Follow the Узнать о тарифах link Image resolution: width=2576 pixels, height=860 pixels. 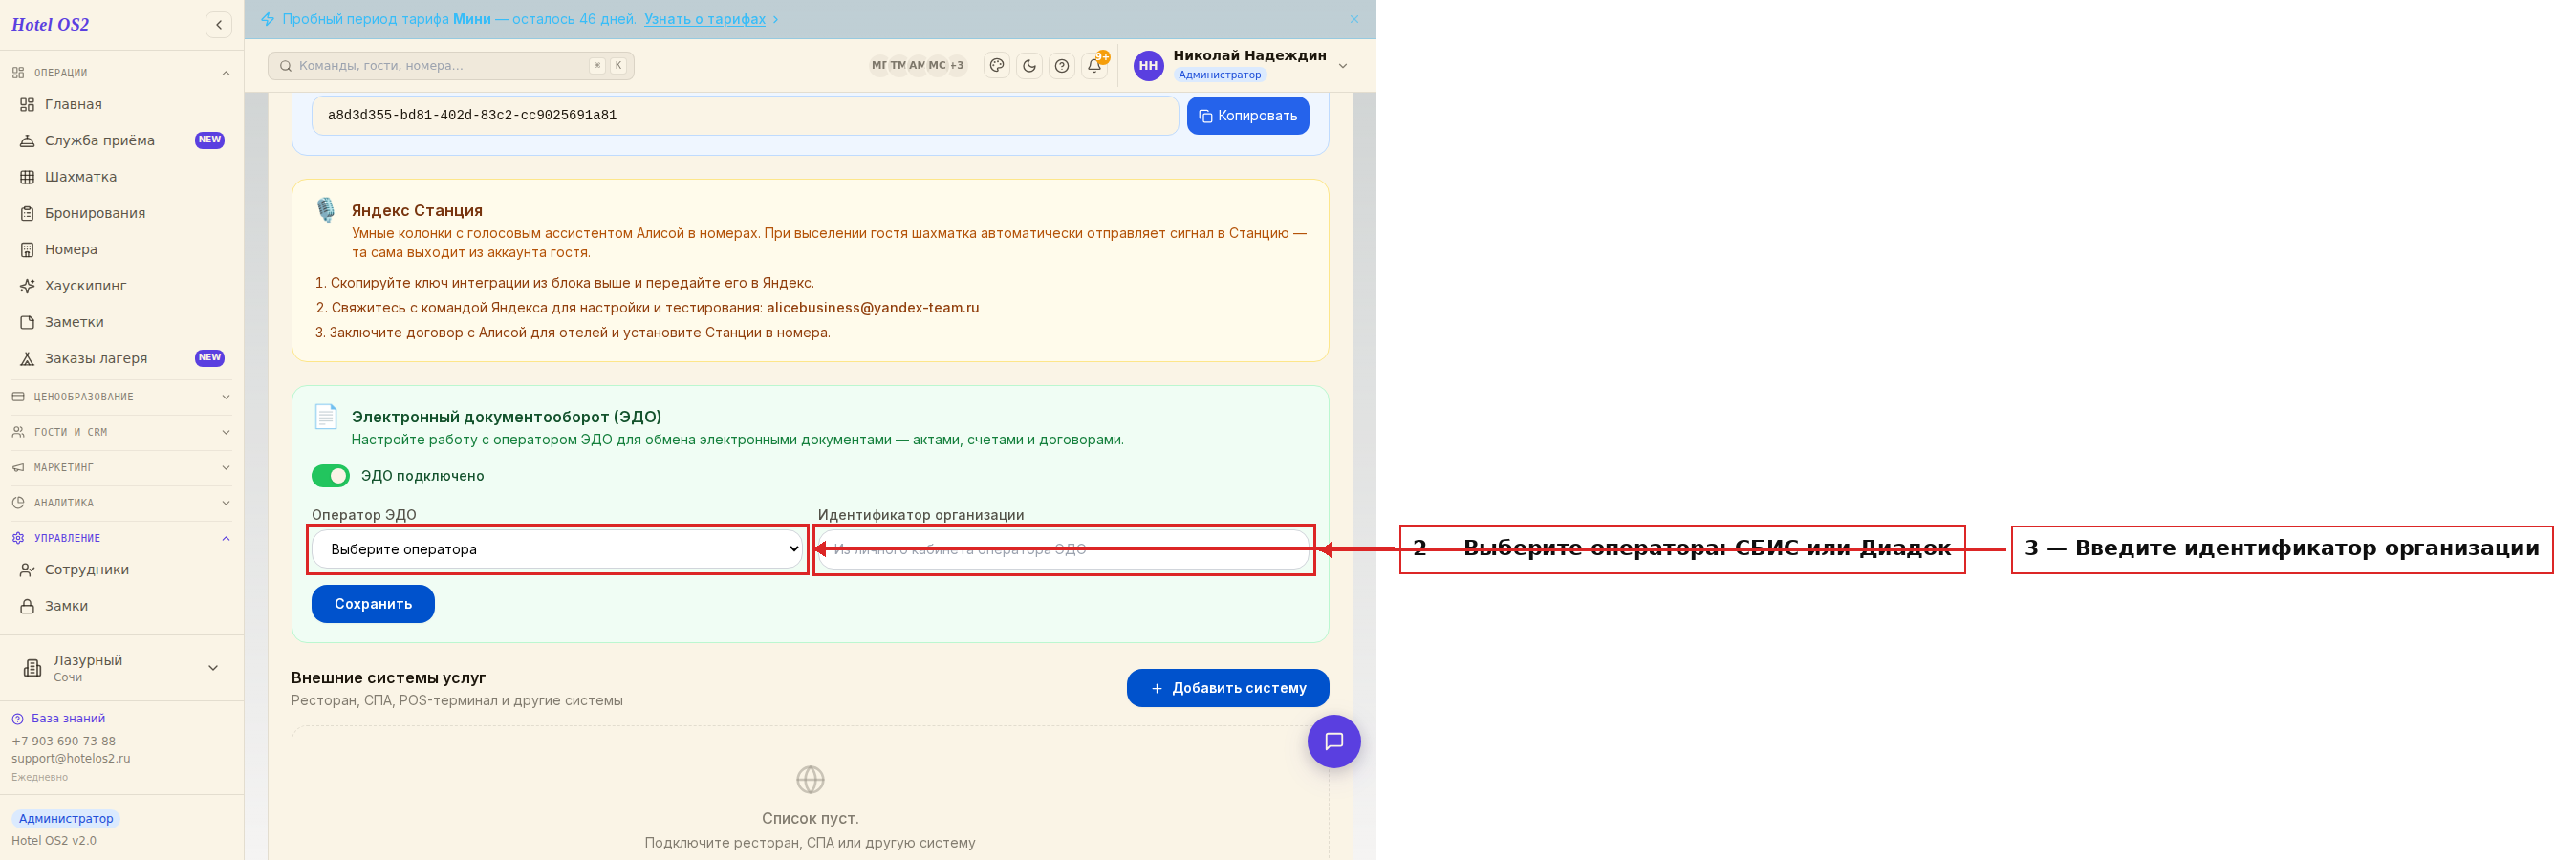(x=705, y=19)
